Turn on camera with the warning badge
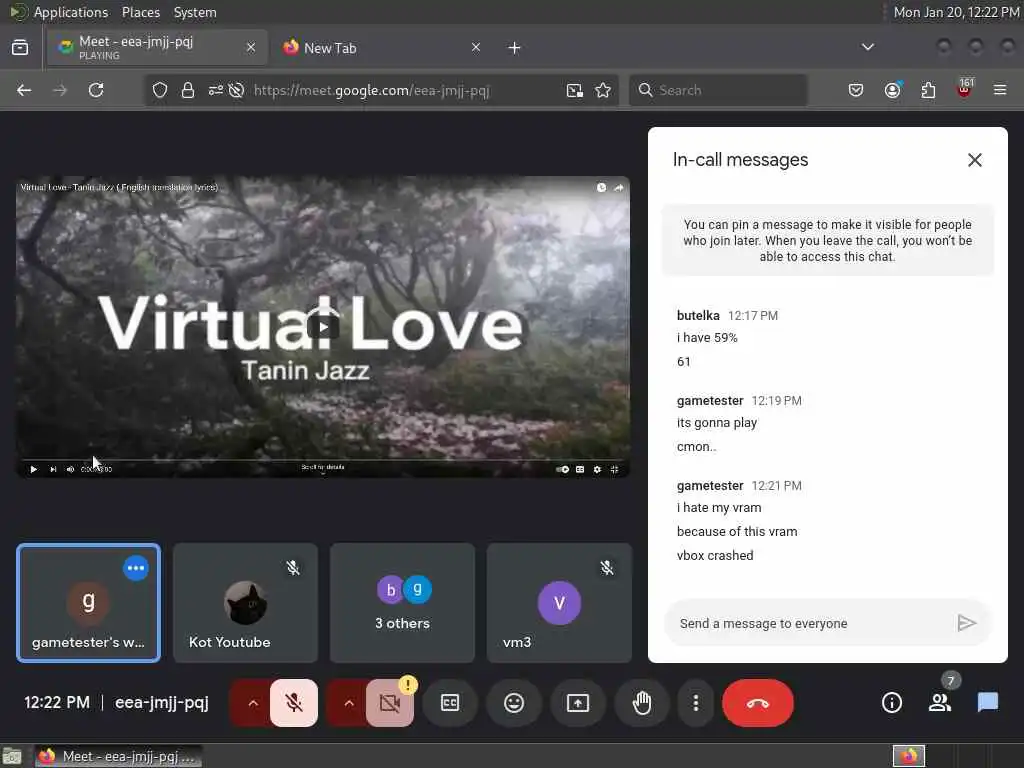This screenshot has width=1024, height=768. tap(390, 703)
